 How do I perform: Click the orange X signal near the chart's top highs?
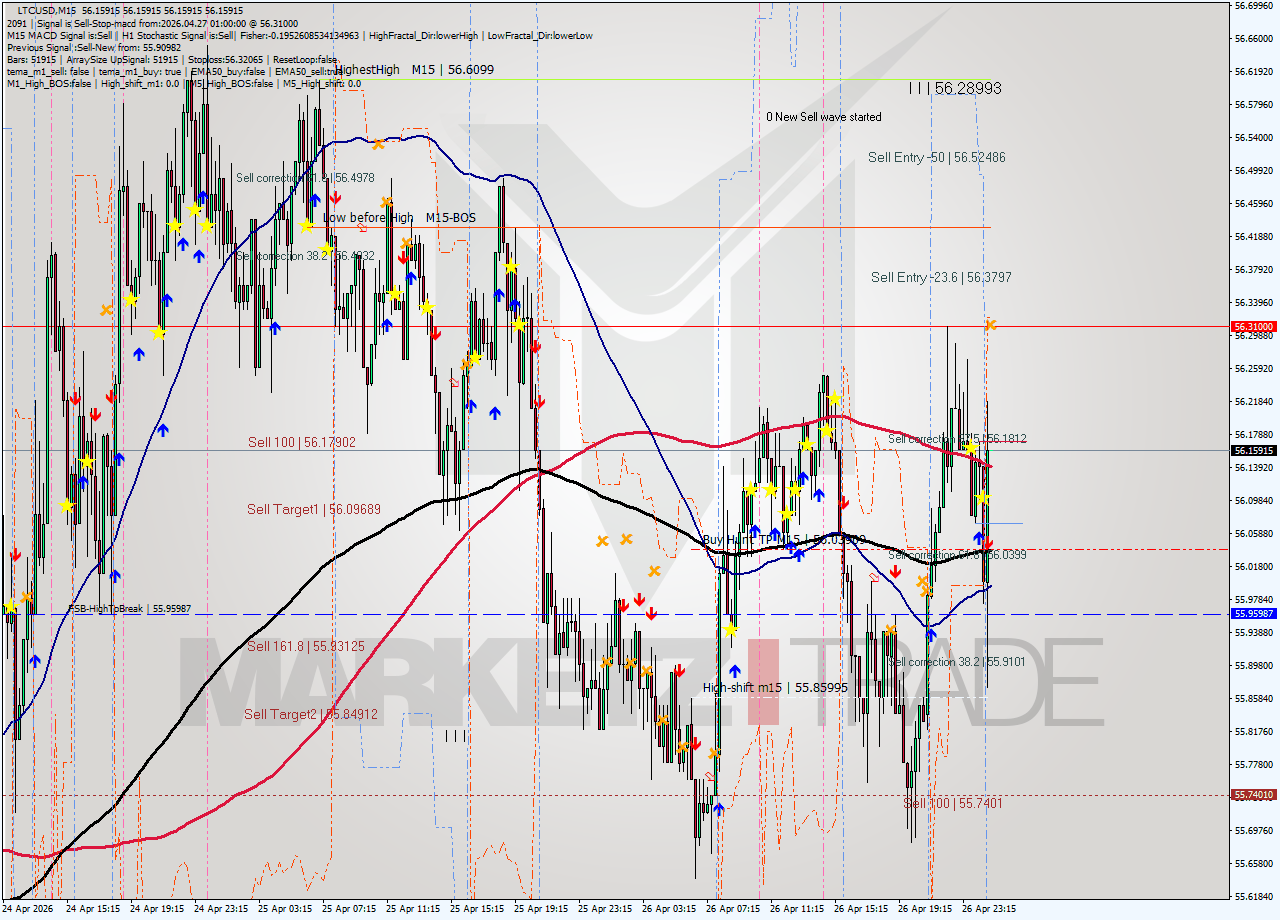(378, 145)
